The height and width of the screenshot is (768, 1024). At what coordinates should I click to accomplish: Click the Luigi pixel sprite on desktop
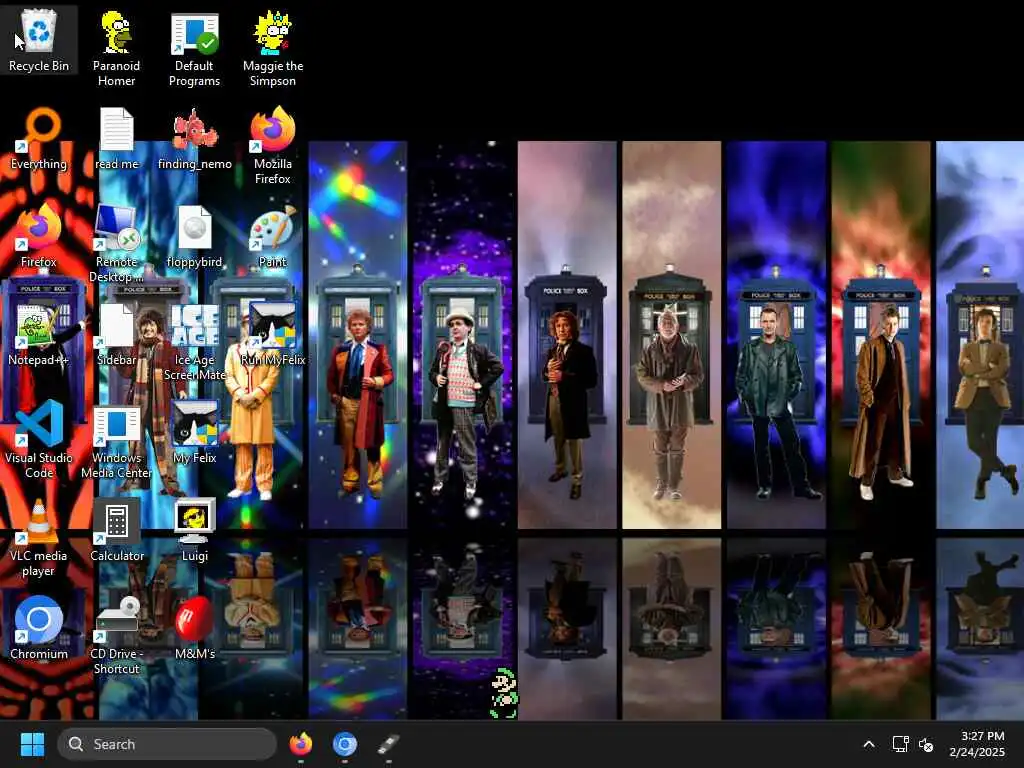point(504,694)
